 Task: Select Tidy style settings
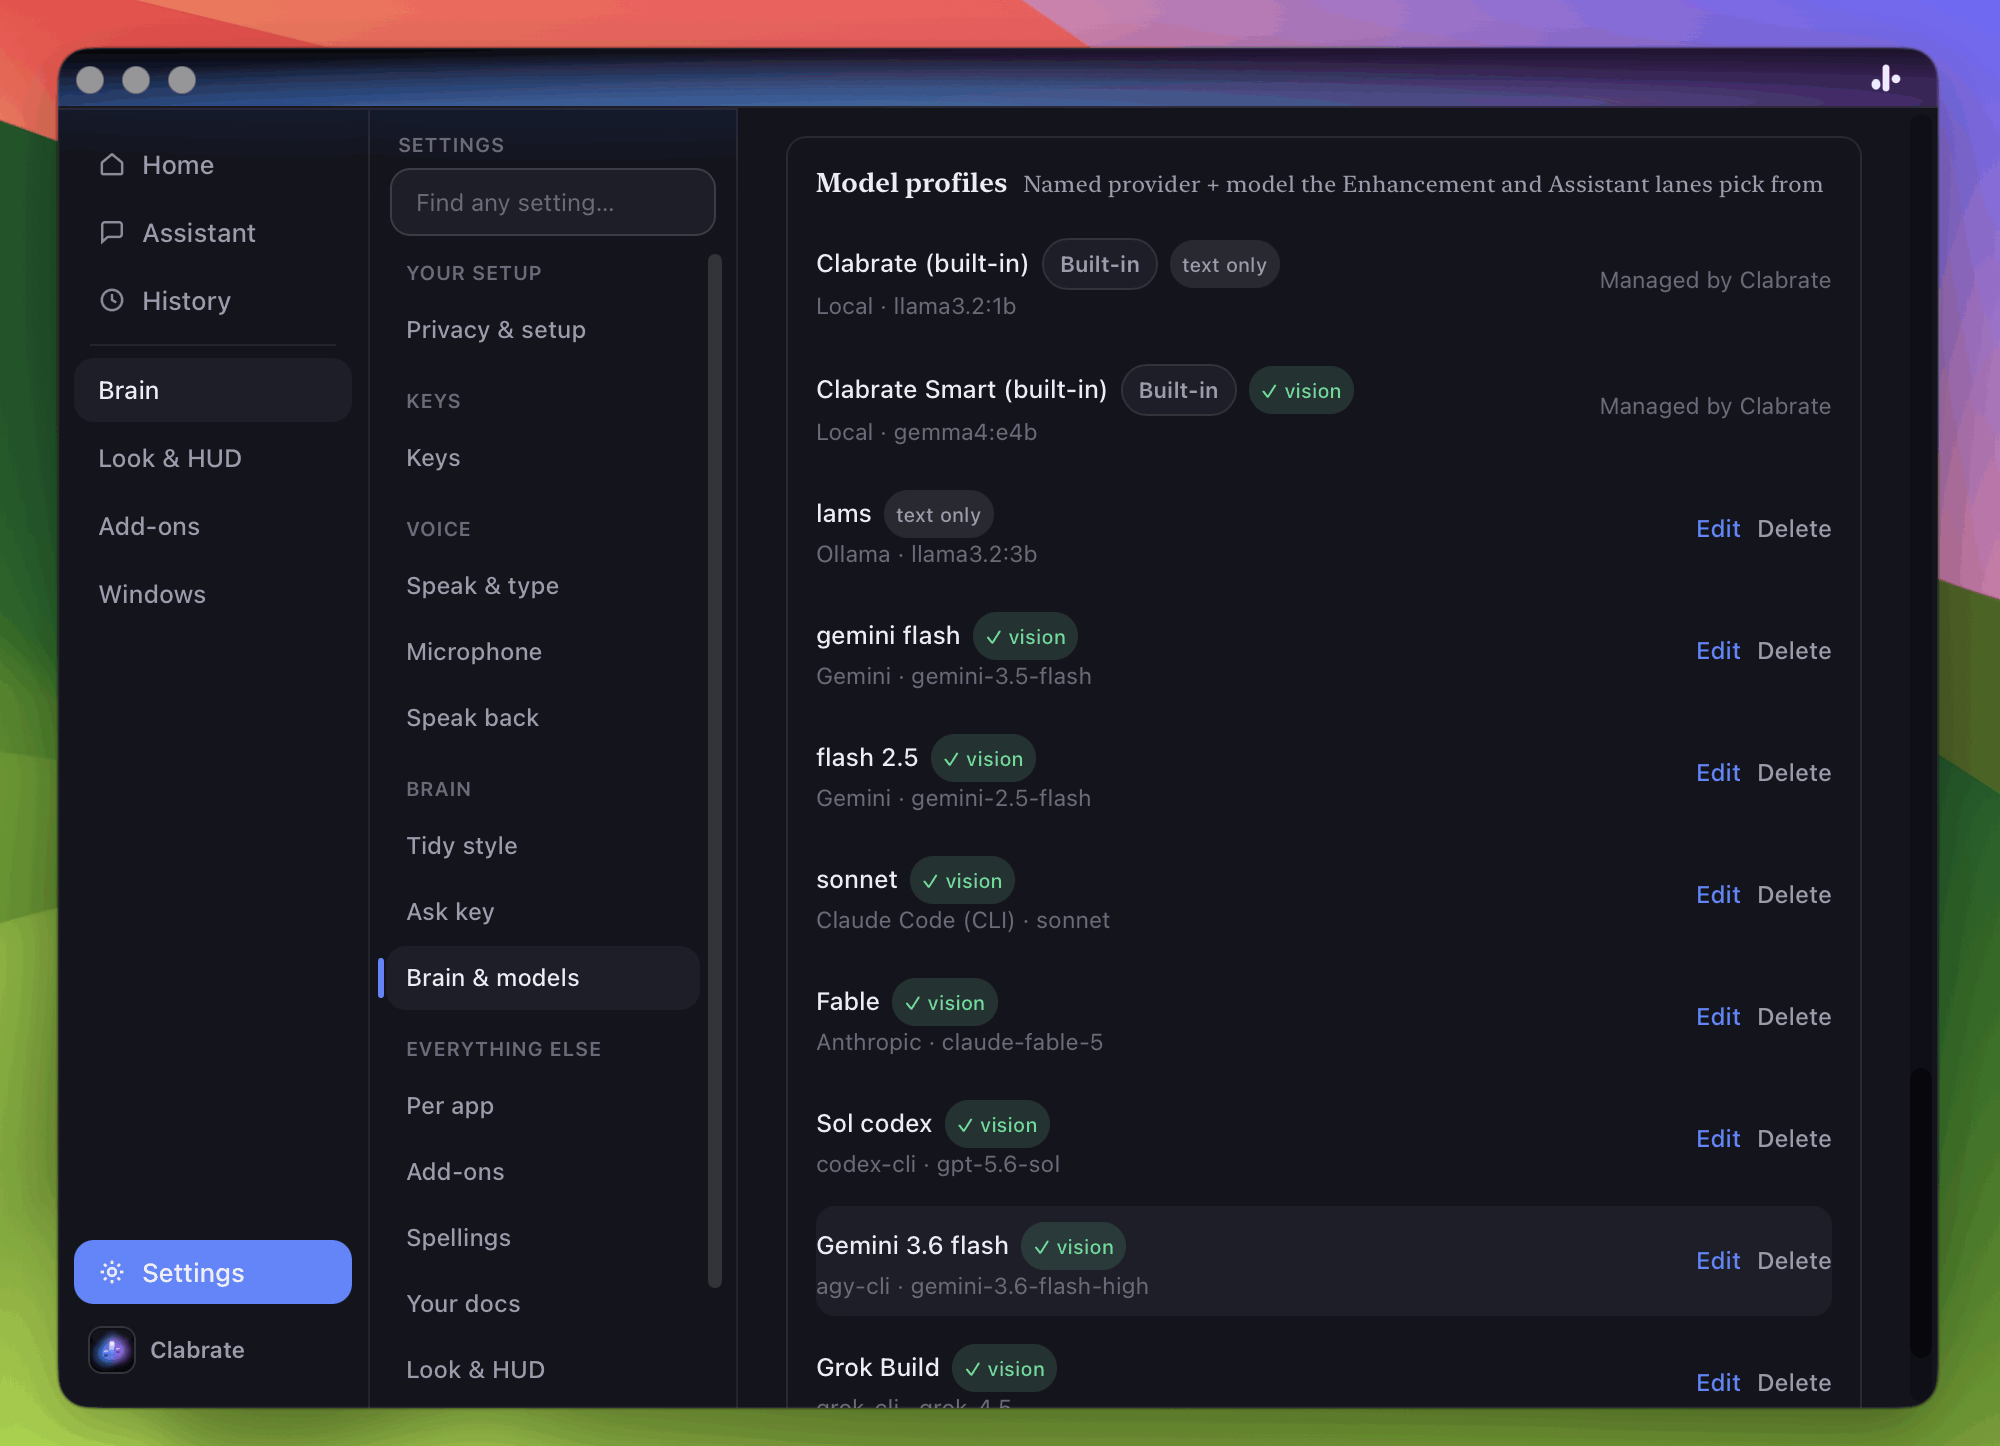coord(544,846)
